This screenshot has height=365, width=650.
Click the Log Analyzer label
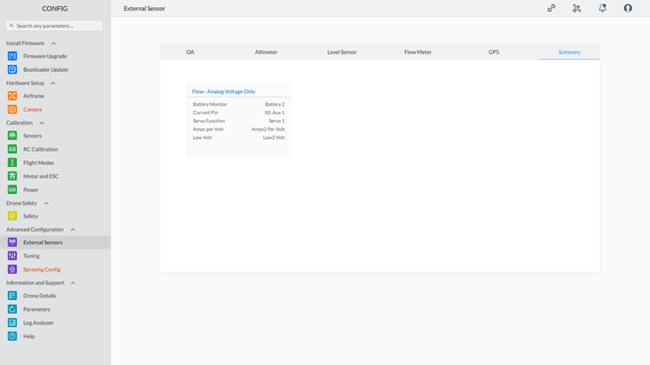[38, 323]
